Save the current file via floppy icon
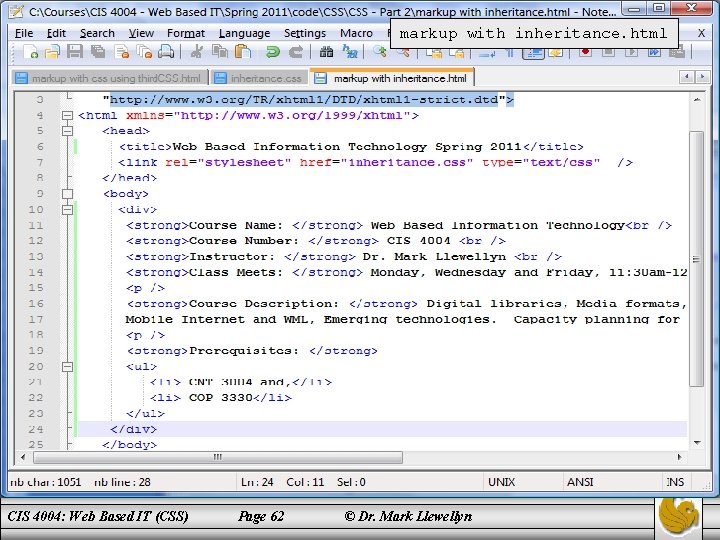Viewport: 720px width, 540px height. click(74, 51)
